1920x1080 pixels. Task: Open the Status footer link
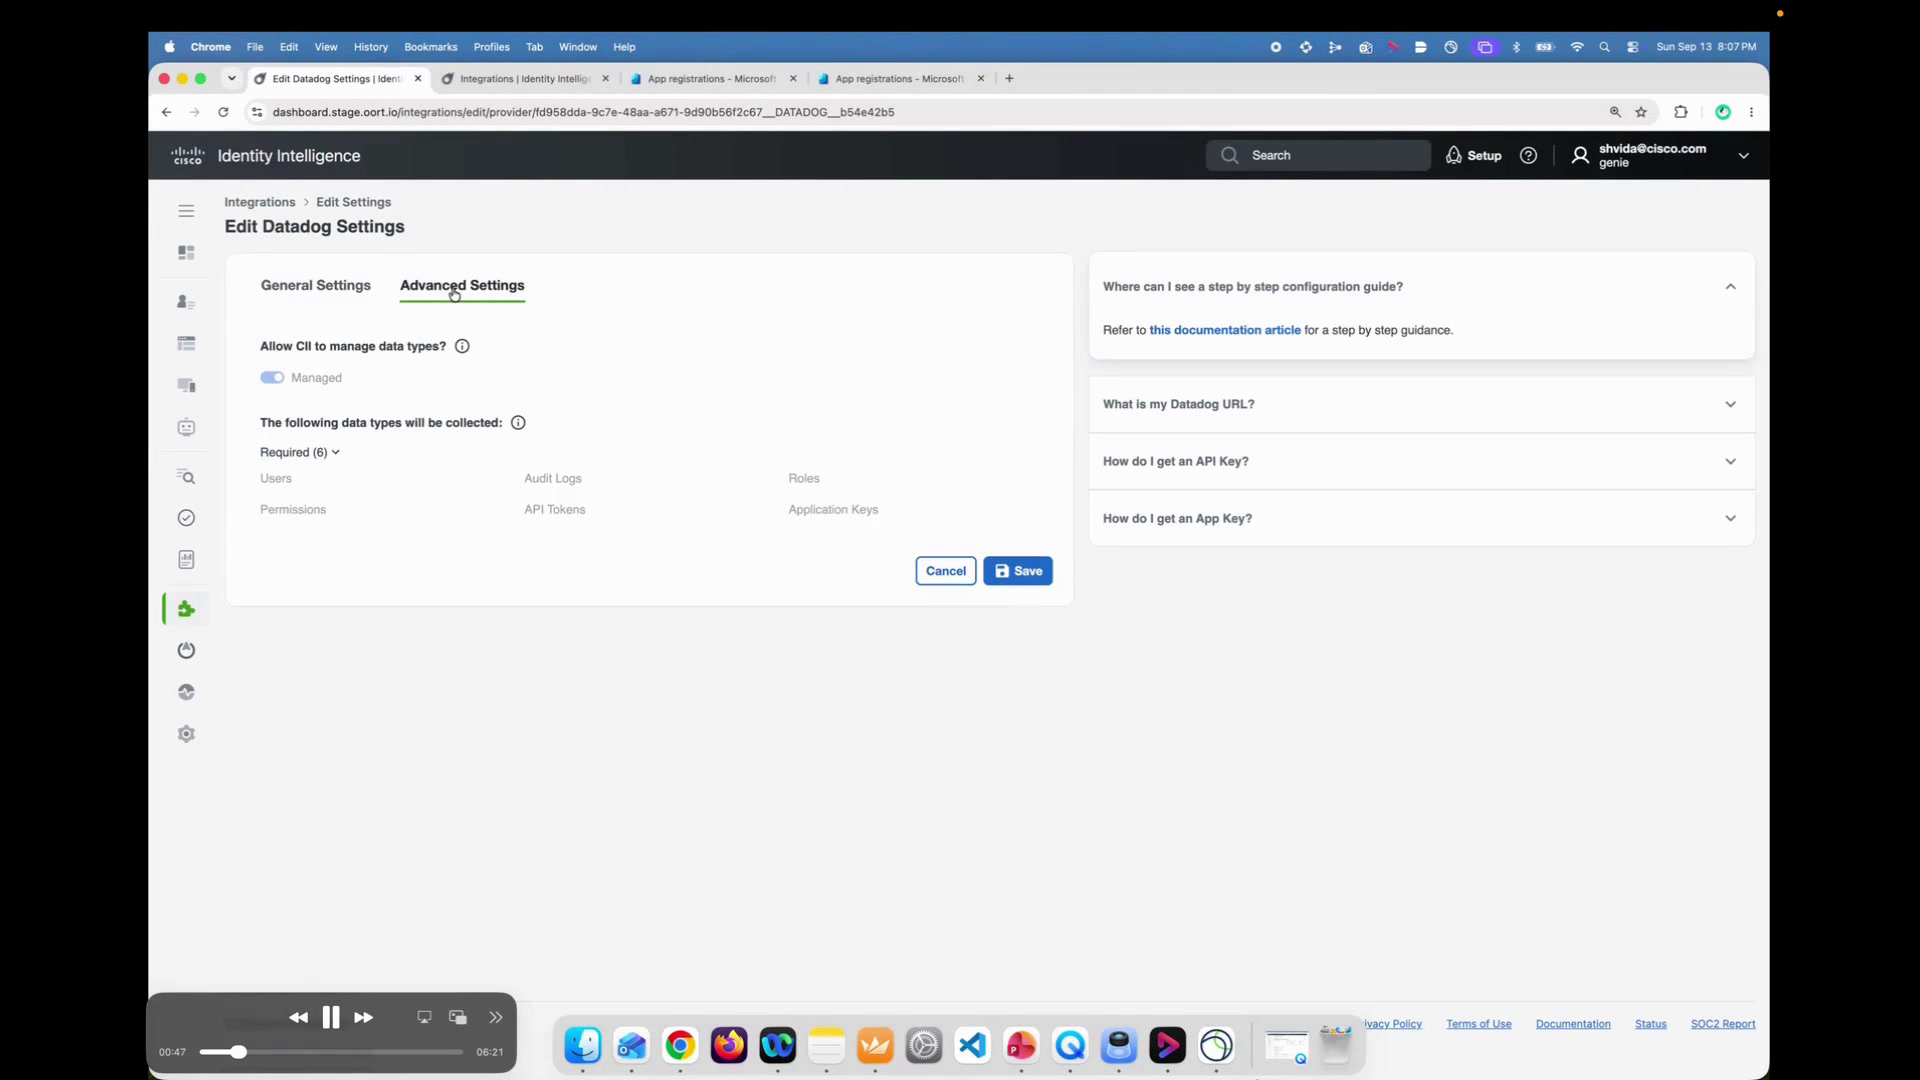1650,1024
